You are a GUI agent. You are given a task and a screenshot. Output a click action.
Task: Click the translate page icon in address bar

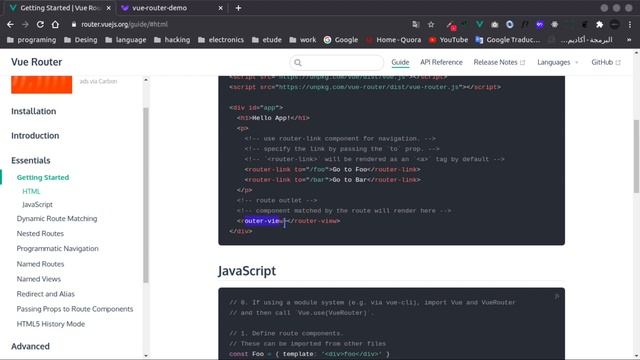pyautogui.click(x=416, y=24)
